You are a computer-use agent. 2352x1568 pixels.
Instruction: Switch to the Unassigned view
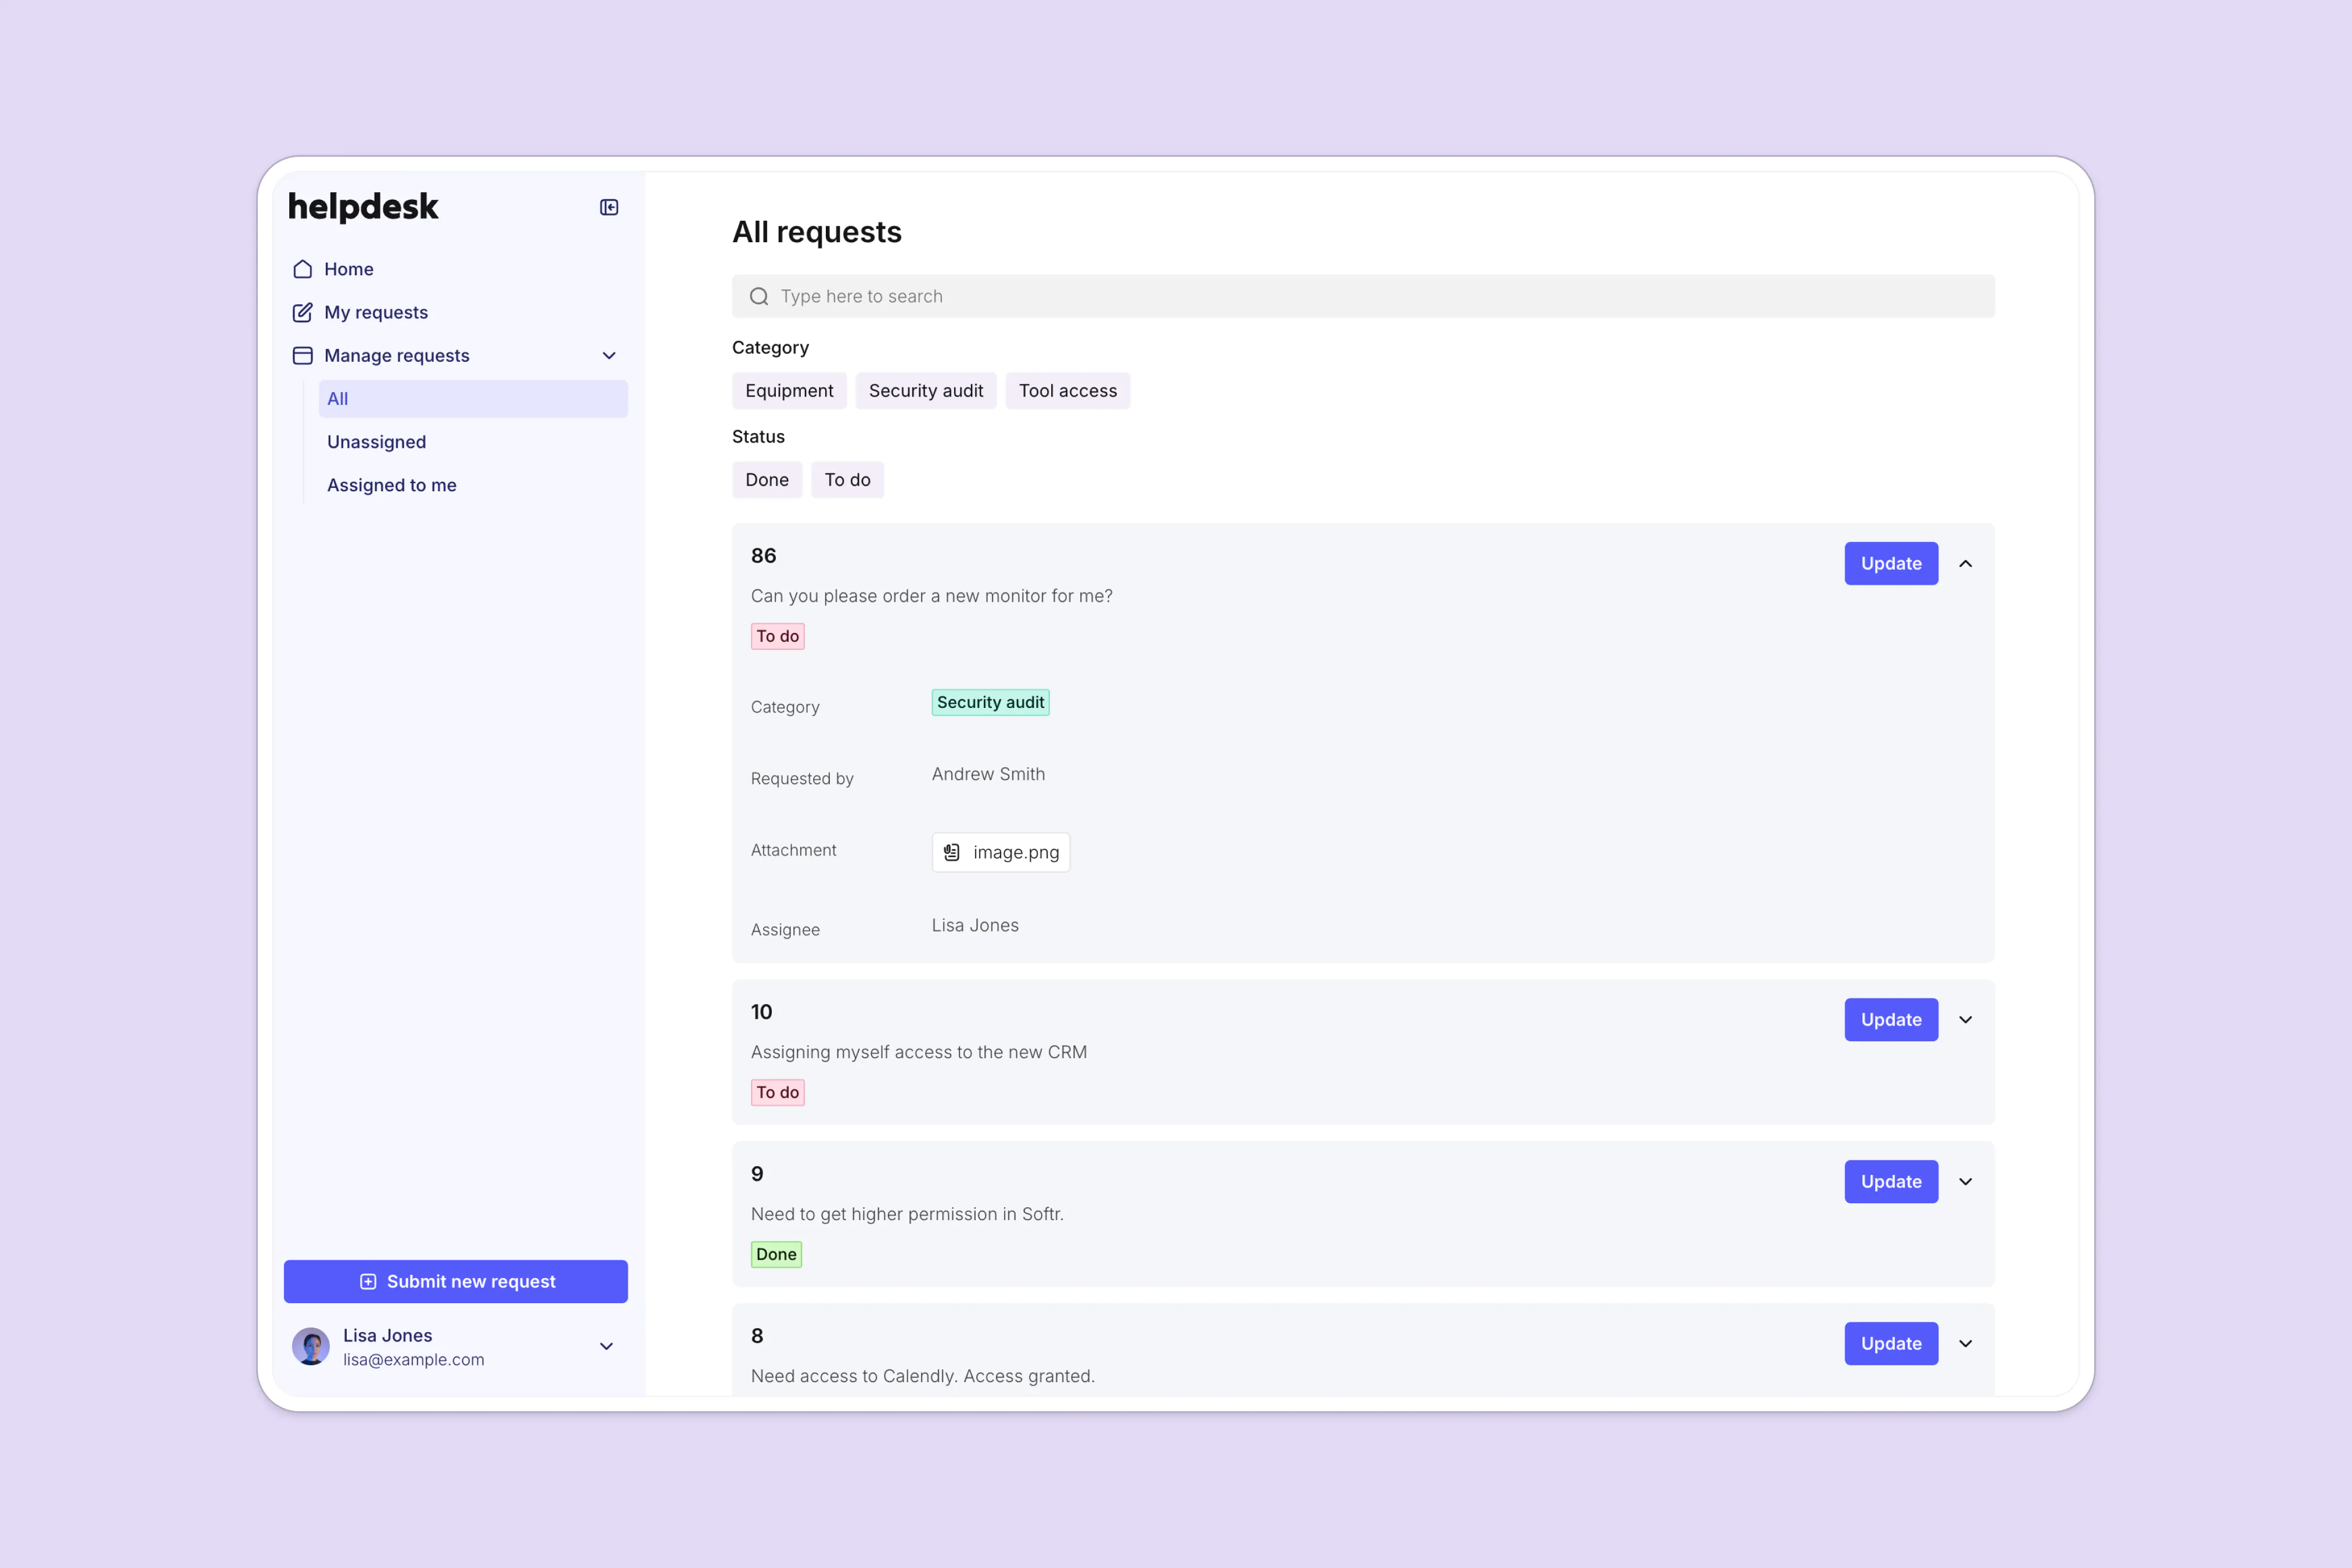pos(376,441)
